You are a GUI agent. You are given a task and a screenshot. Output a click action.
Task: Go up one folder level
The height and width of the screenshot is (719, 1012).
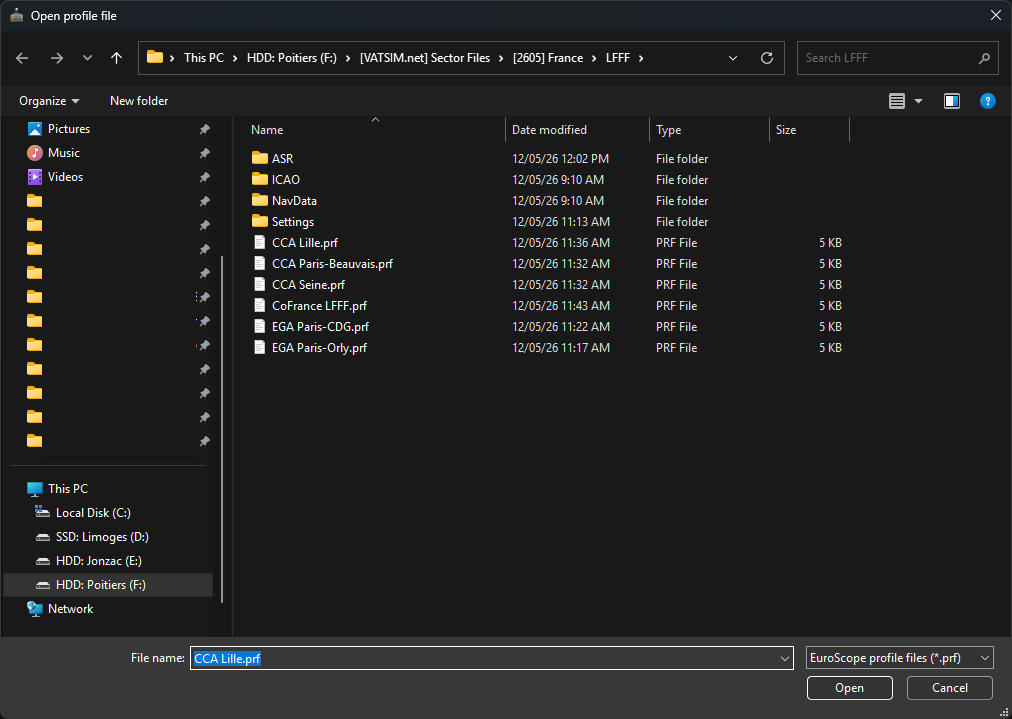116,58
